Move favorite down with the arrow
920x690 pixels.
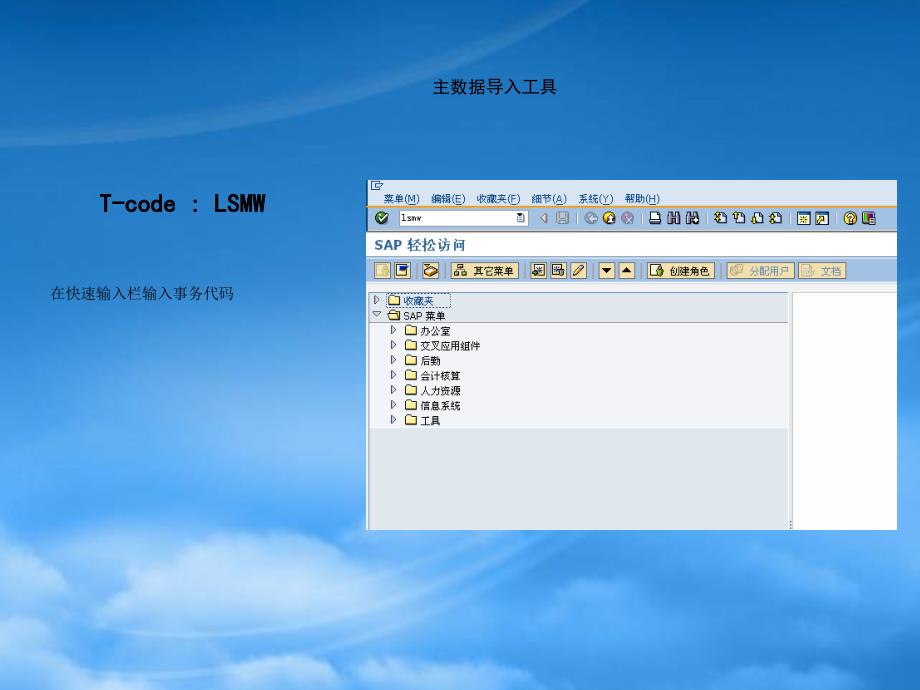pos(607,270)
